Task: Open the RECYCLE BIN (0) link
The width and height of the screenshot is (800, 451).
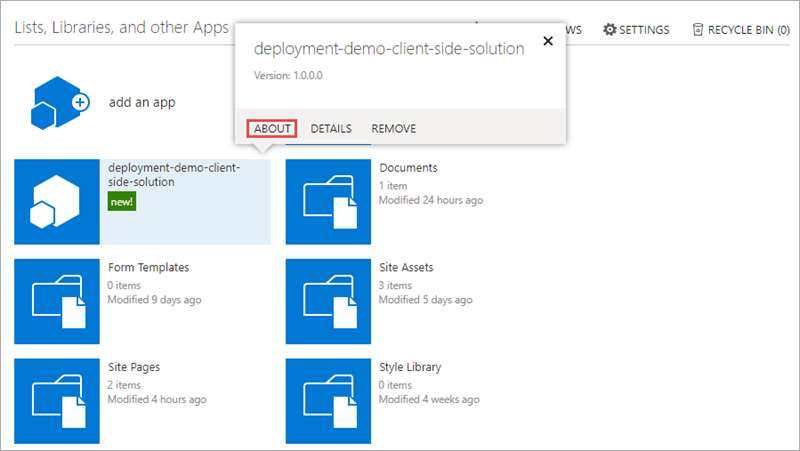Action: point(741,30)
